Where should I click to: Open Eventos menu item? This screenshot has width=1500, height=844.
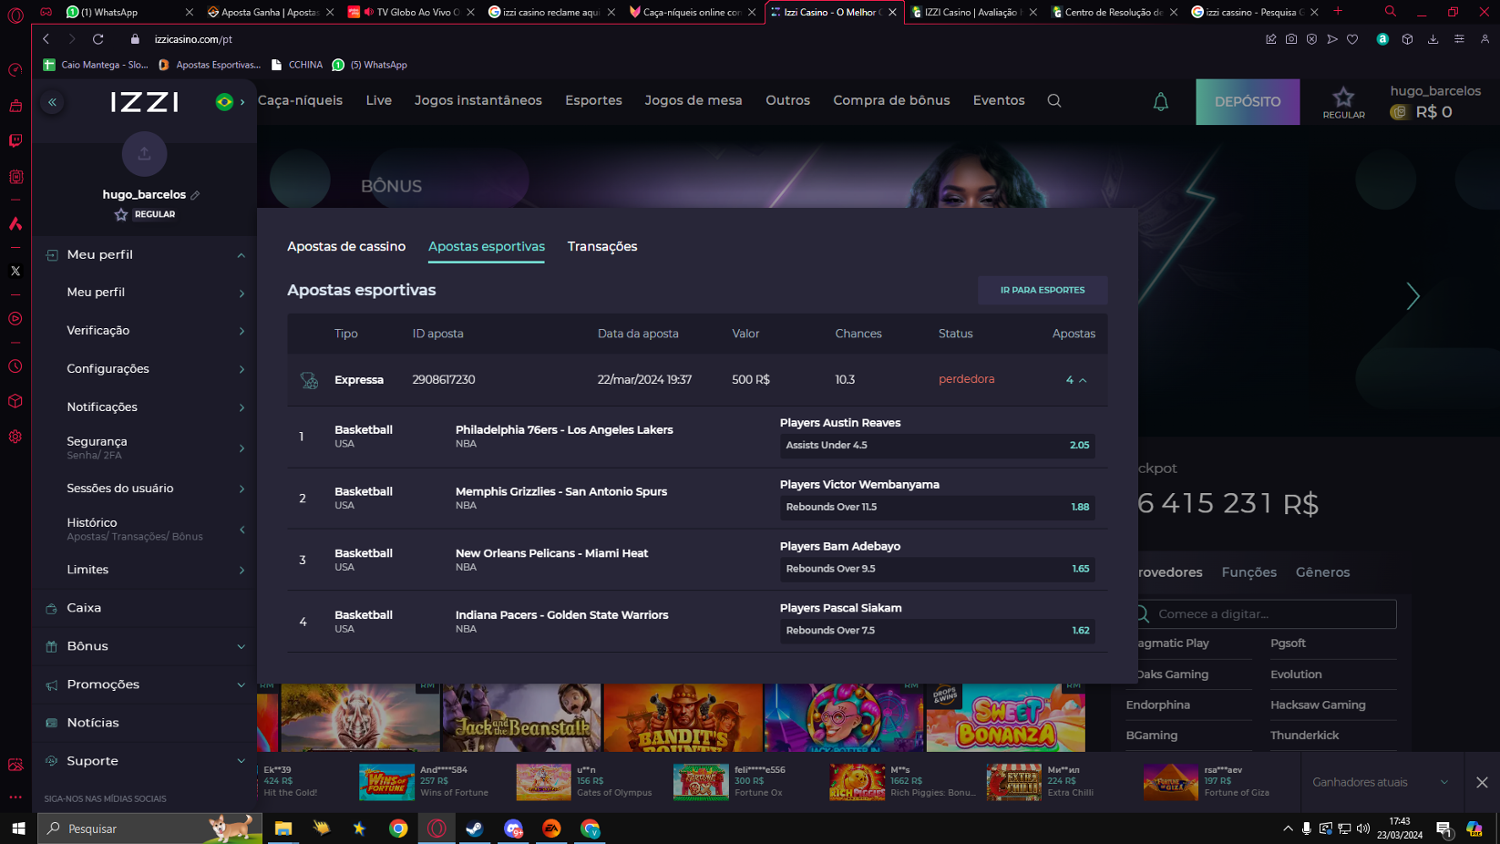click(x=998, y=101)
